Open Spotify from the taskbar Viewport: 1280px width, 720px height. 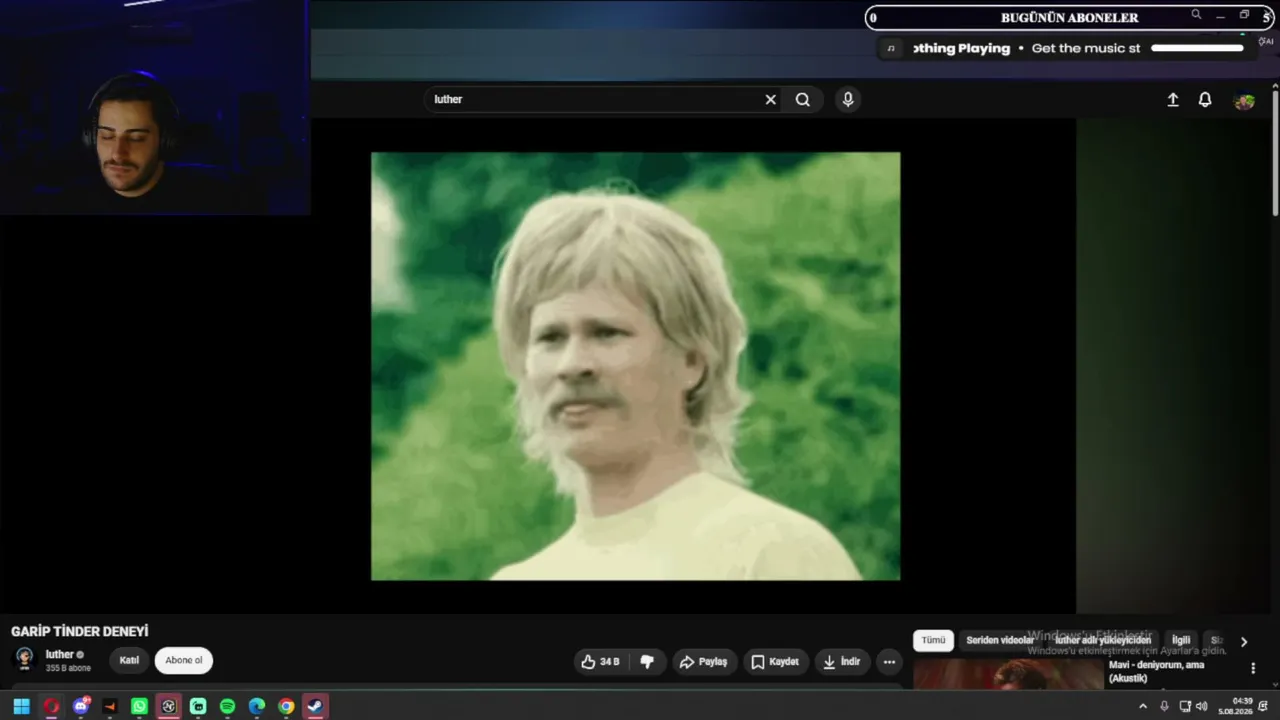[227, 706]
